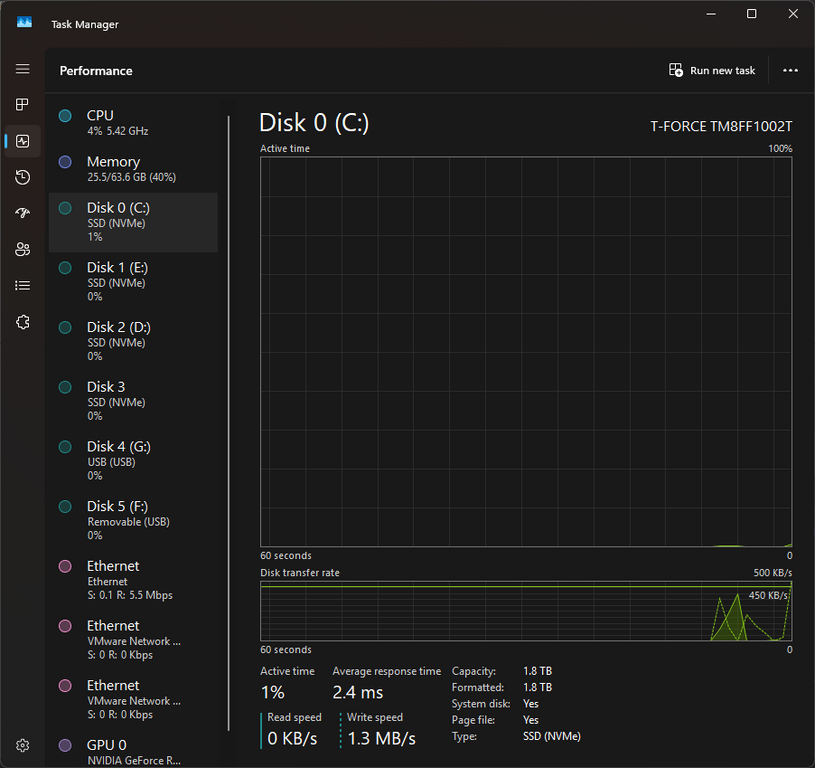Screen dimensions: 815x768
Task: Select Memory in performance list
Action: click(x=133, y=169)
